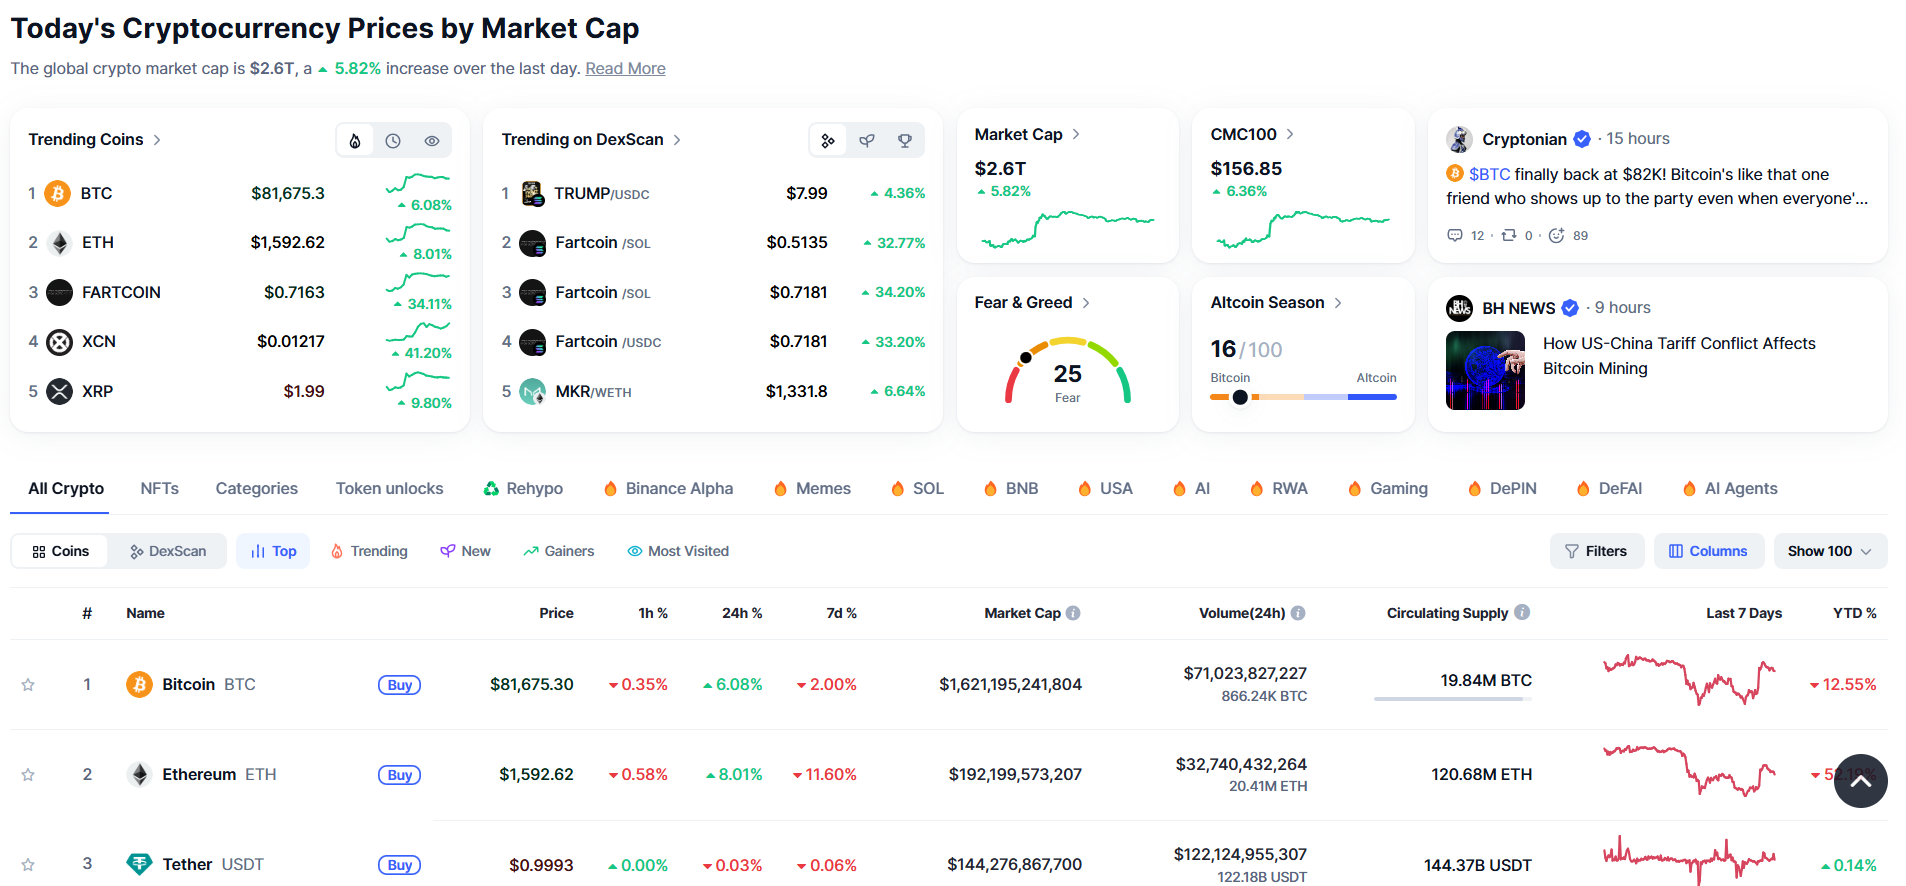
Task: Click the Buy button for Ethereum
Action: click(x=399, y=775)
